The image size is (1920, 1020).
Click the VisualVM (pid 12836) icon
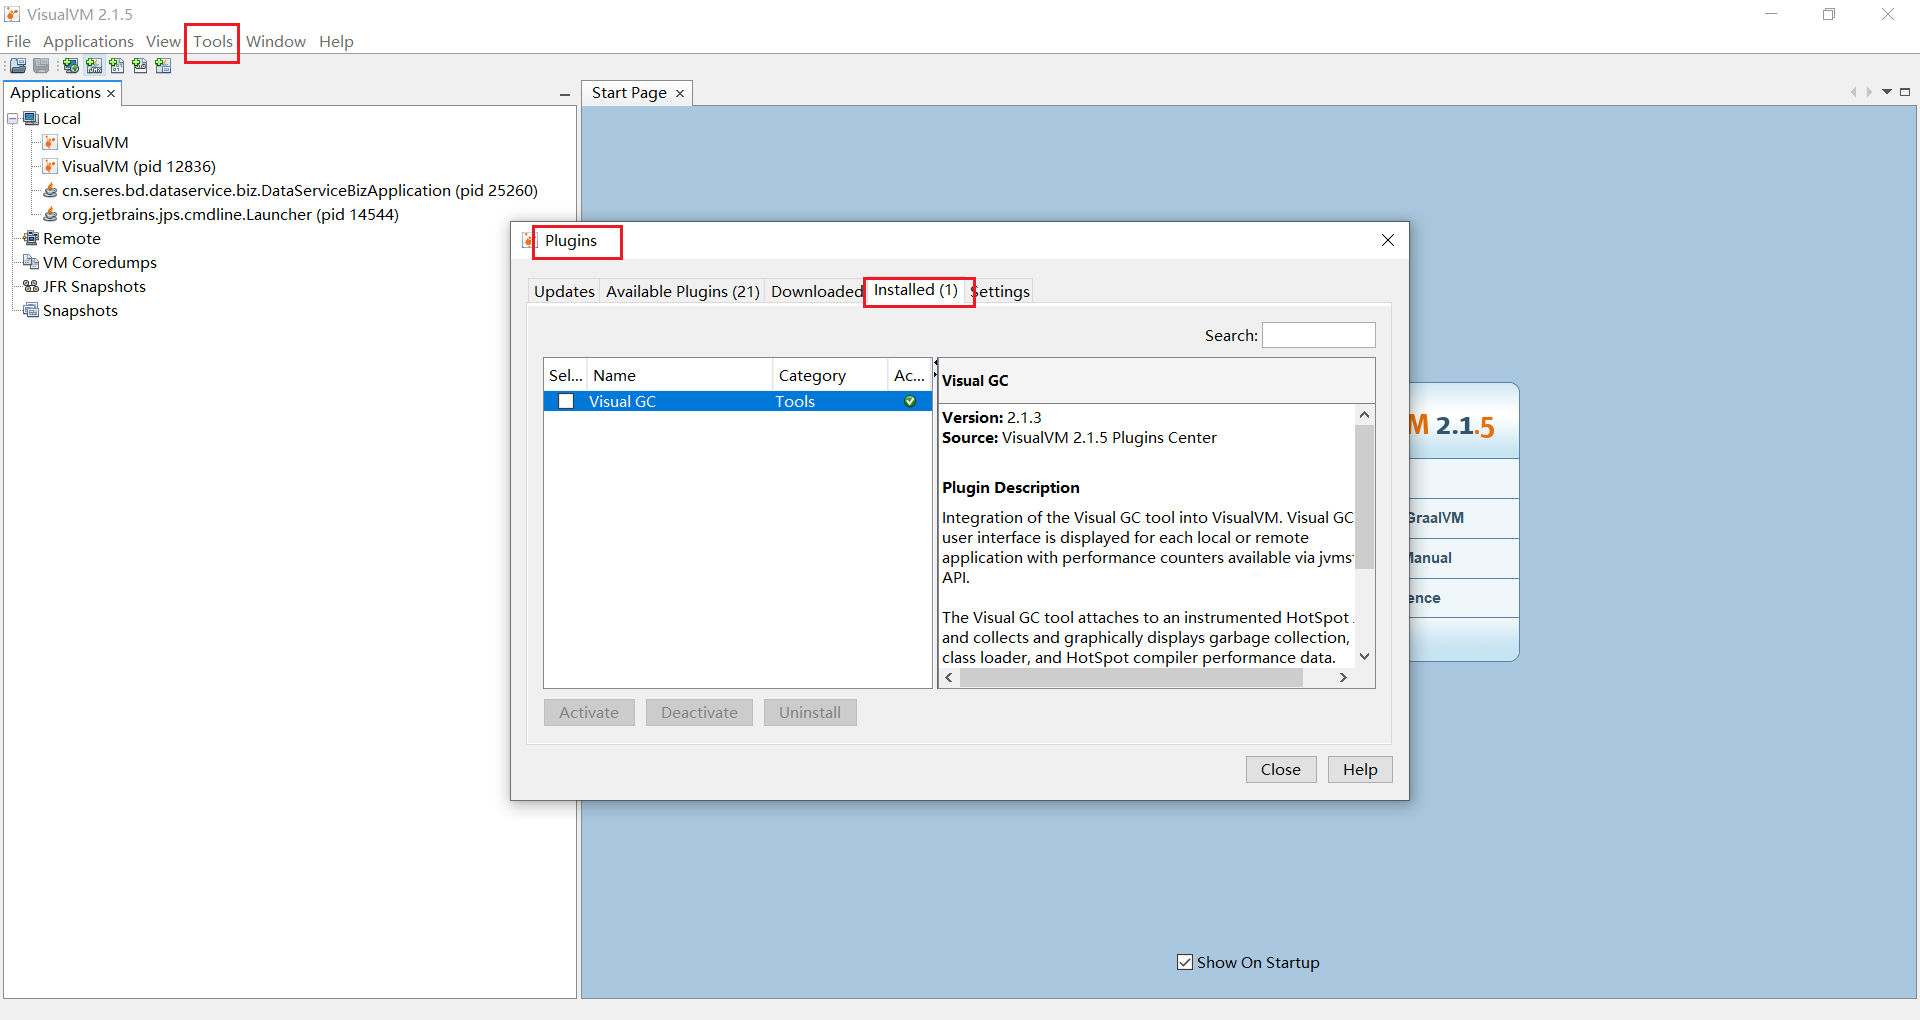tap(50, 167)
